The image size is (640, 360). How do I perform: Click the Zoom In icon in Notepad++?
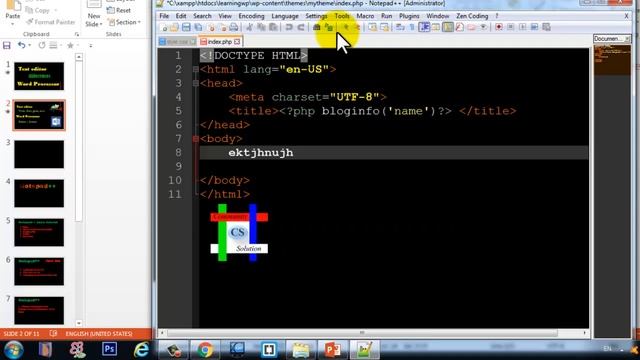point(345,27)
